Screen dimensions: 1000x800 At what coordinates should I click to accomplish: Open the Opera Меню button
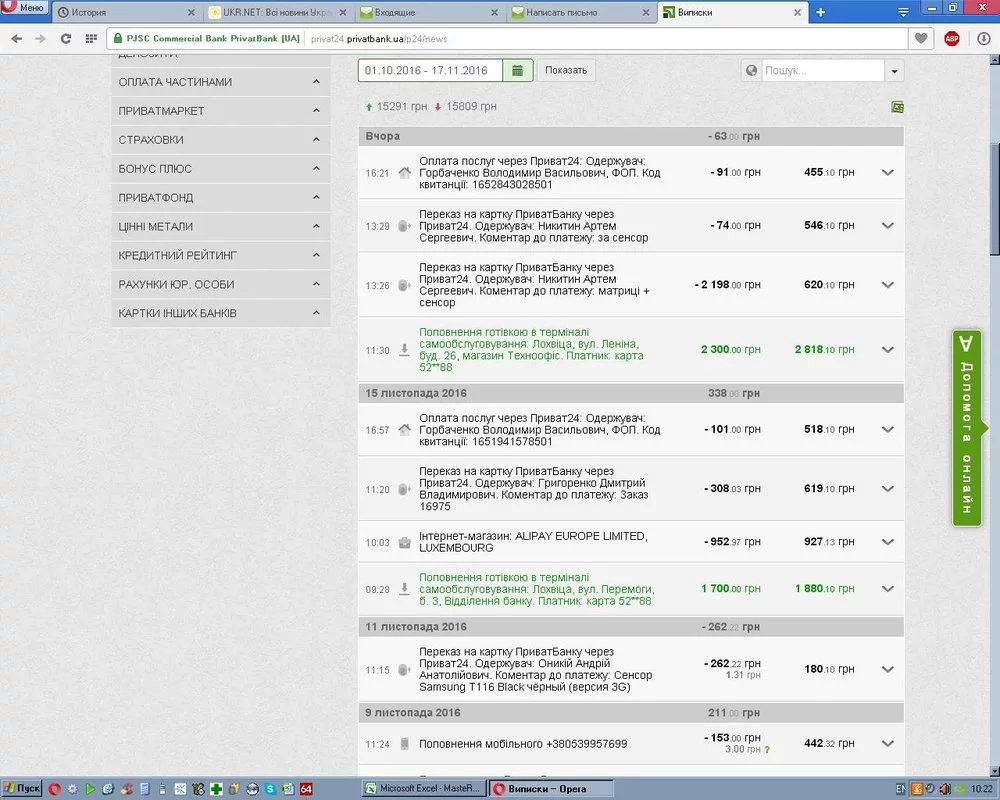24,10
